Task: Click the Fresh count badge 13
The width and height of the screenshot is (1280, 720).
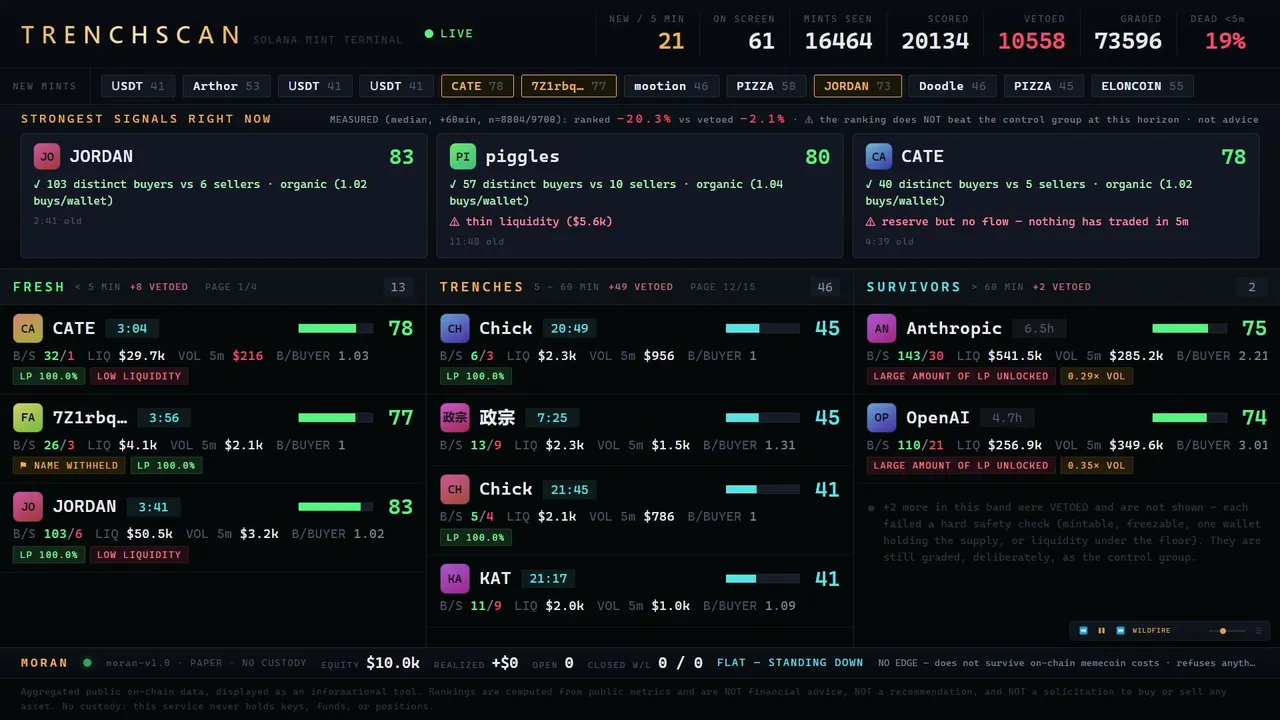Action: (398, 287)
